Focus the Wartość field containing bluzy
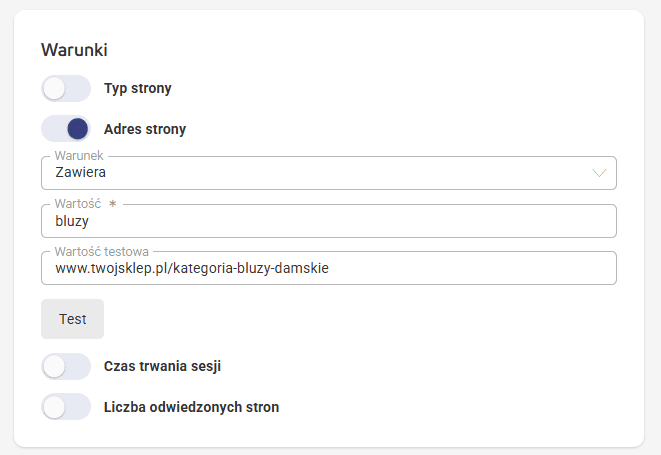661x455 pixels. [329, 221]
